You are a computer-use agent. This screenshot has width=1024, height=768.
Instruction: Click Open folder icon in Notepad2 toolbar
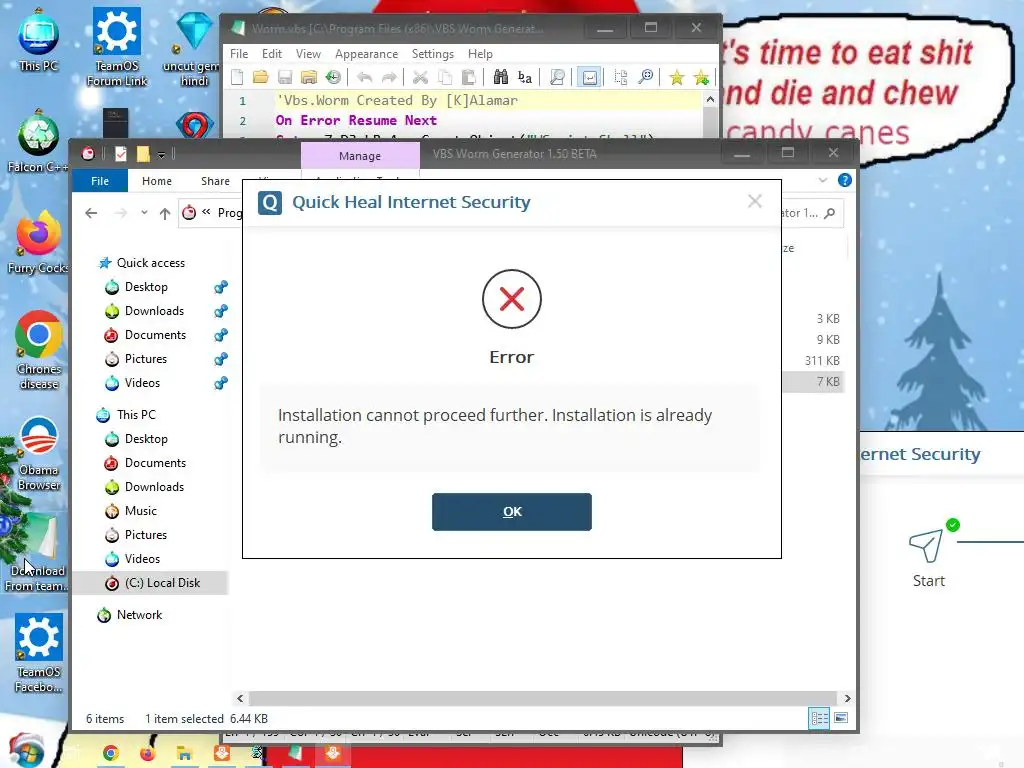(x=261, y=78)
